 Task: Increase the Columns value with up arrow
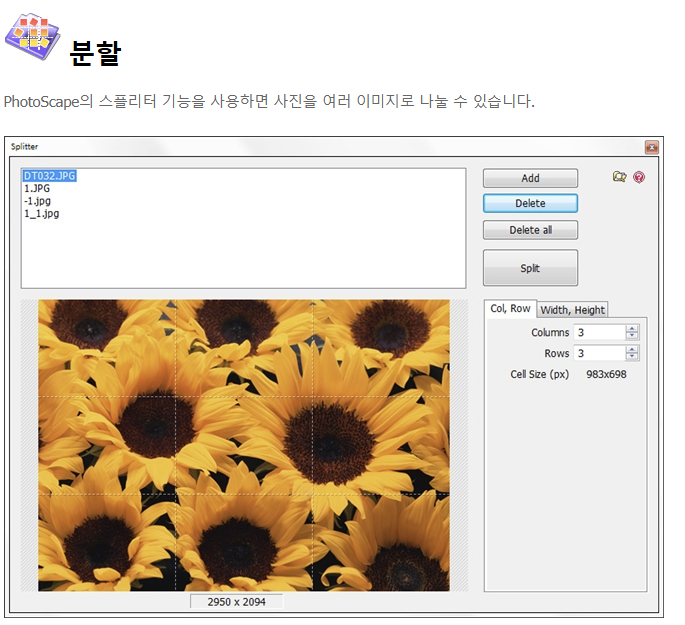pyautogui.click(x=632, y=329)
